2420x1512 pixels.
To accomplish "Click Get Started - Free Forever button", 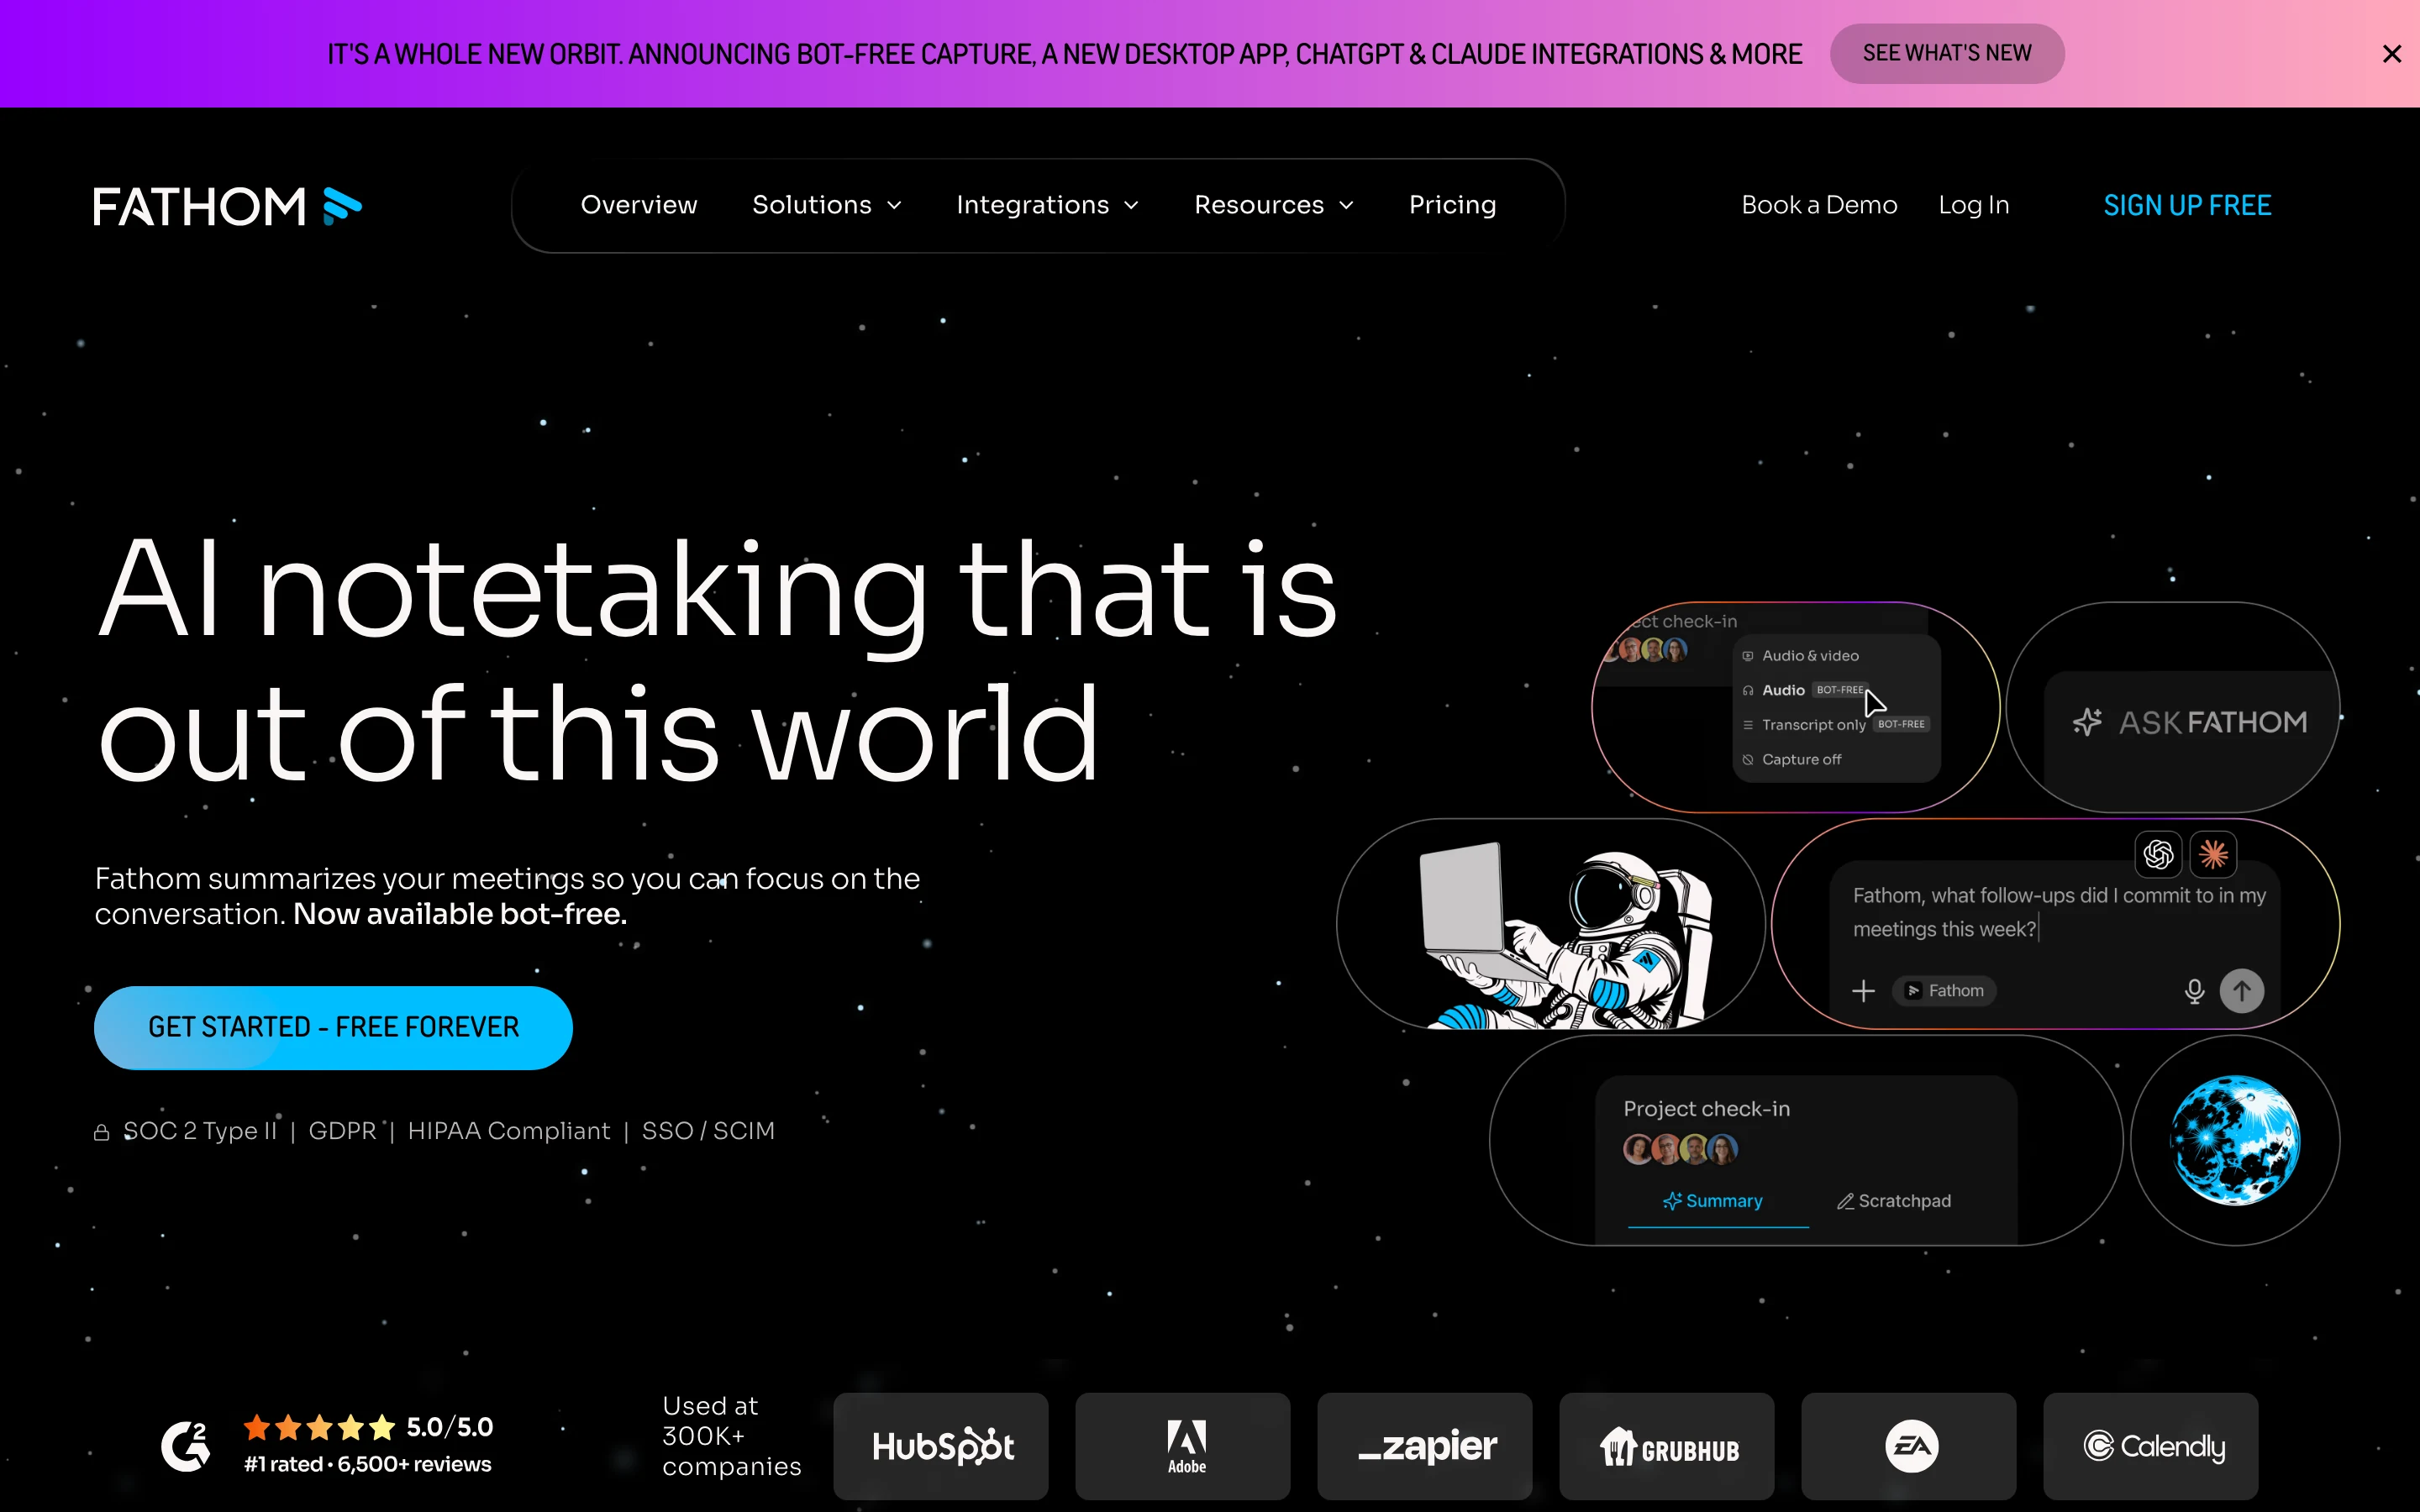I will coord(333,1027).
